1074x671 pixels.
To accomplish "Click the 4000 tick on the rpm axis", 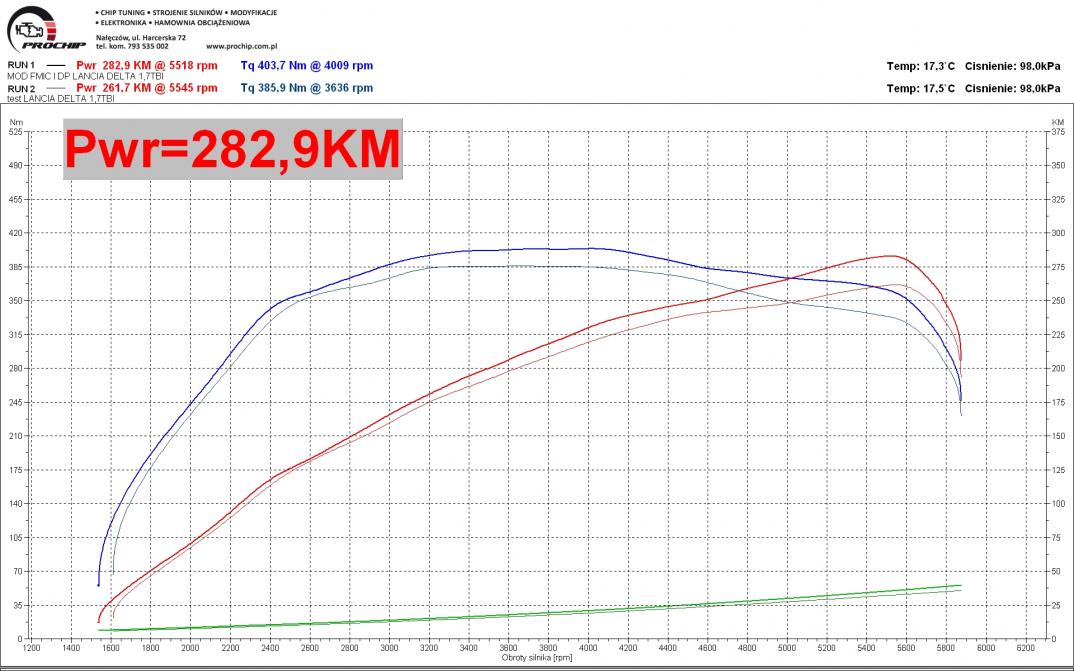I will point(588,647).
